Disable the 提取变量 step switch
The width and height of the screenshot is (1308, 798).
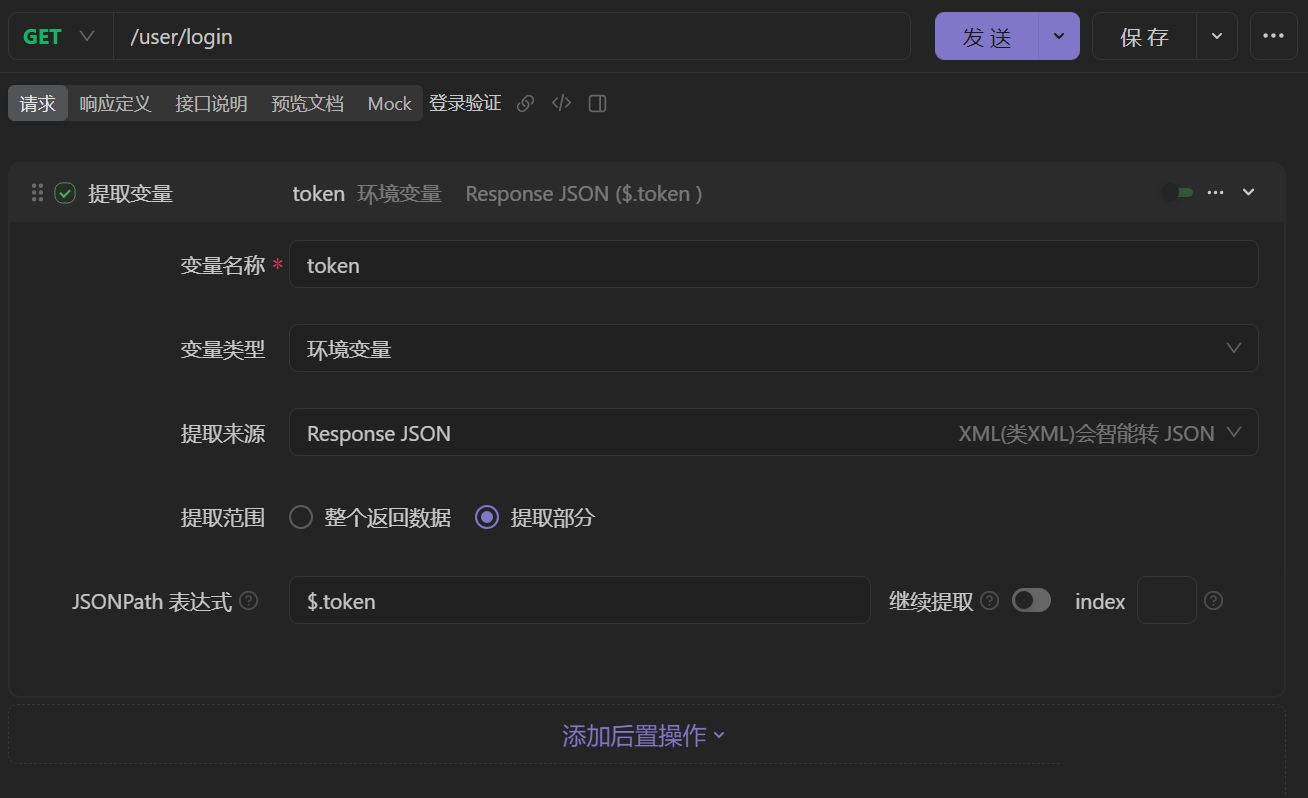(1177, 192)
